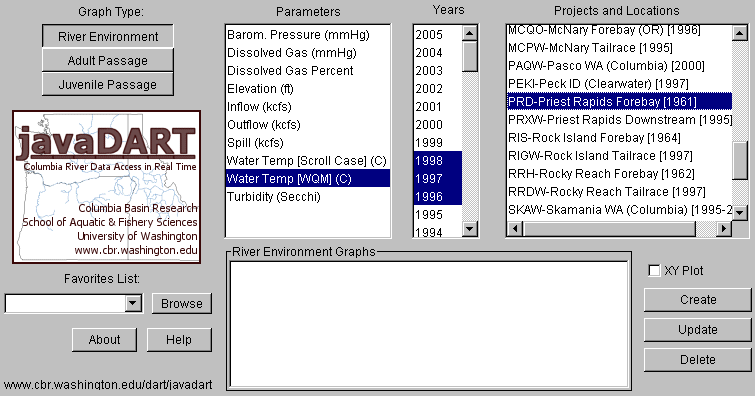Select Water Temp [WQM] (C) parameter

(x=308, y=179)
